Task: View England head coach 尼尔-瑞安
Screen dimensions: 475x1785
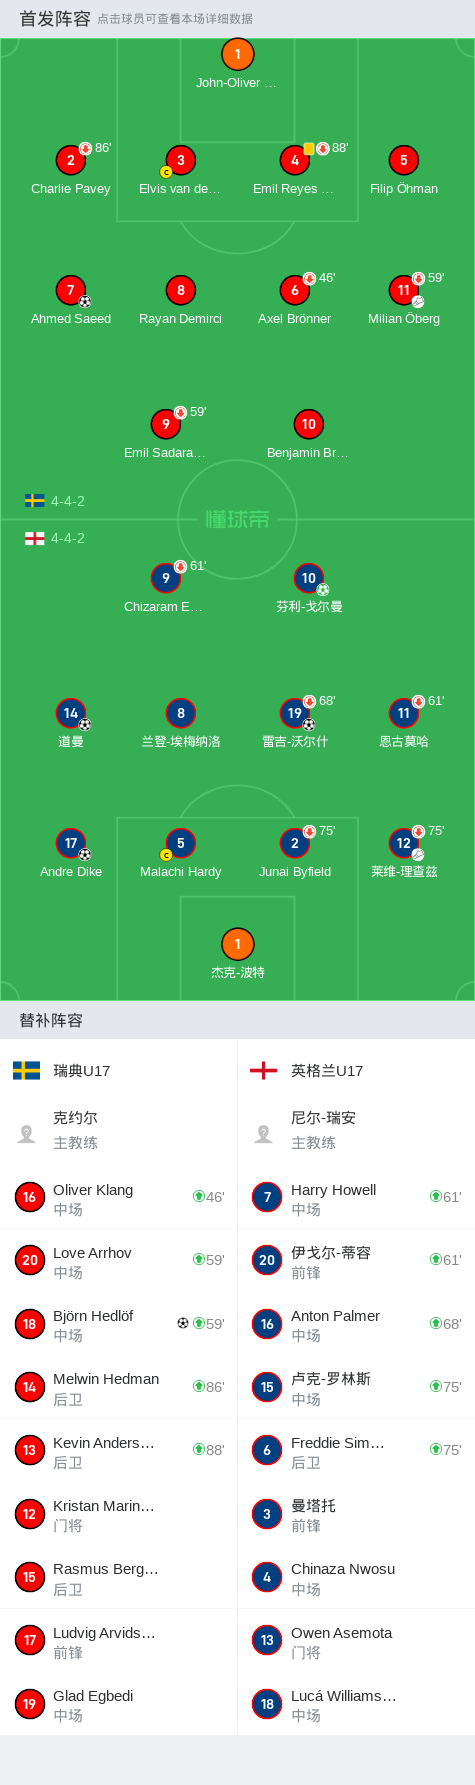Action: click(x=356, y=1130)
